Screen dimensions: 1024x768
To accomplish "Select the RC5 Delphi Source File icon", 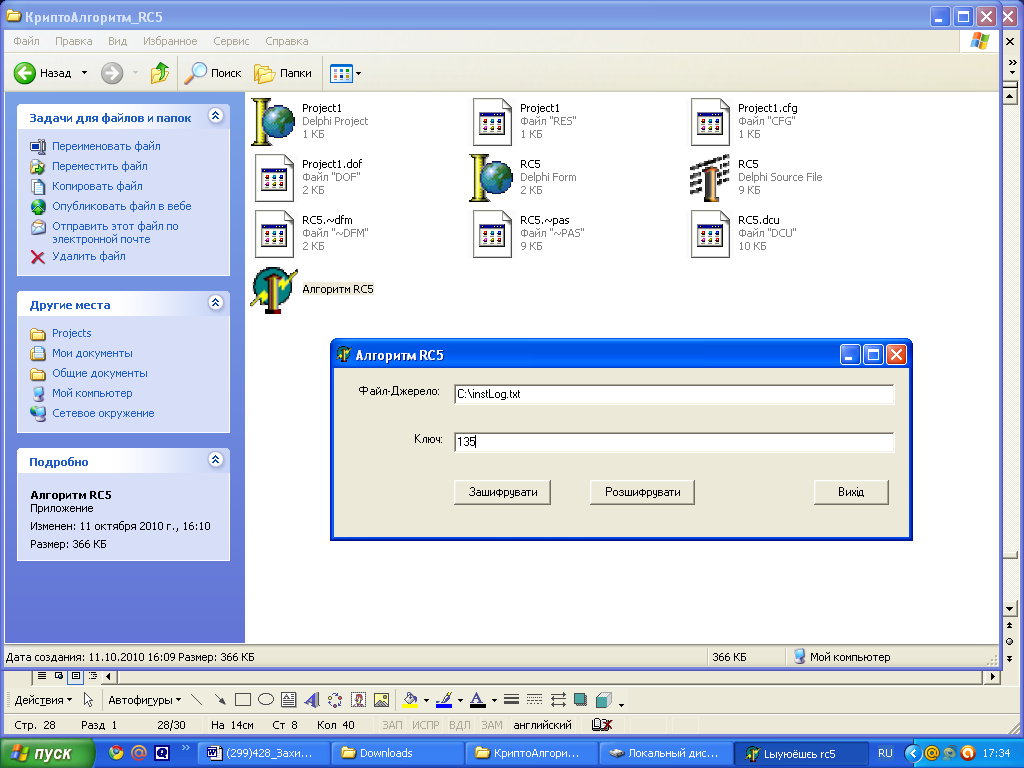I will pos(711,178).
